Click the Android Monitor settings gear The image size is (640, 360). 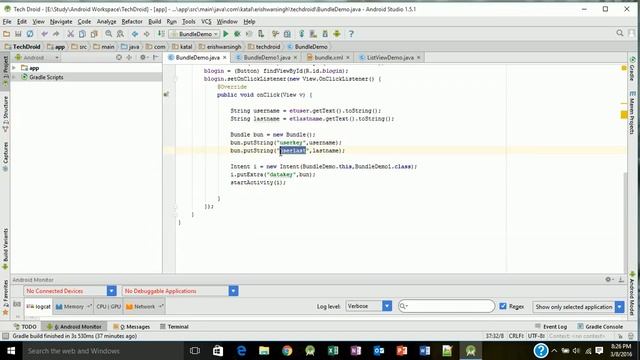point(608,280)
